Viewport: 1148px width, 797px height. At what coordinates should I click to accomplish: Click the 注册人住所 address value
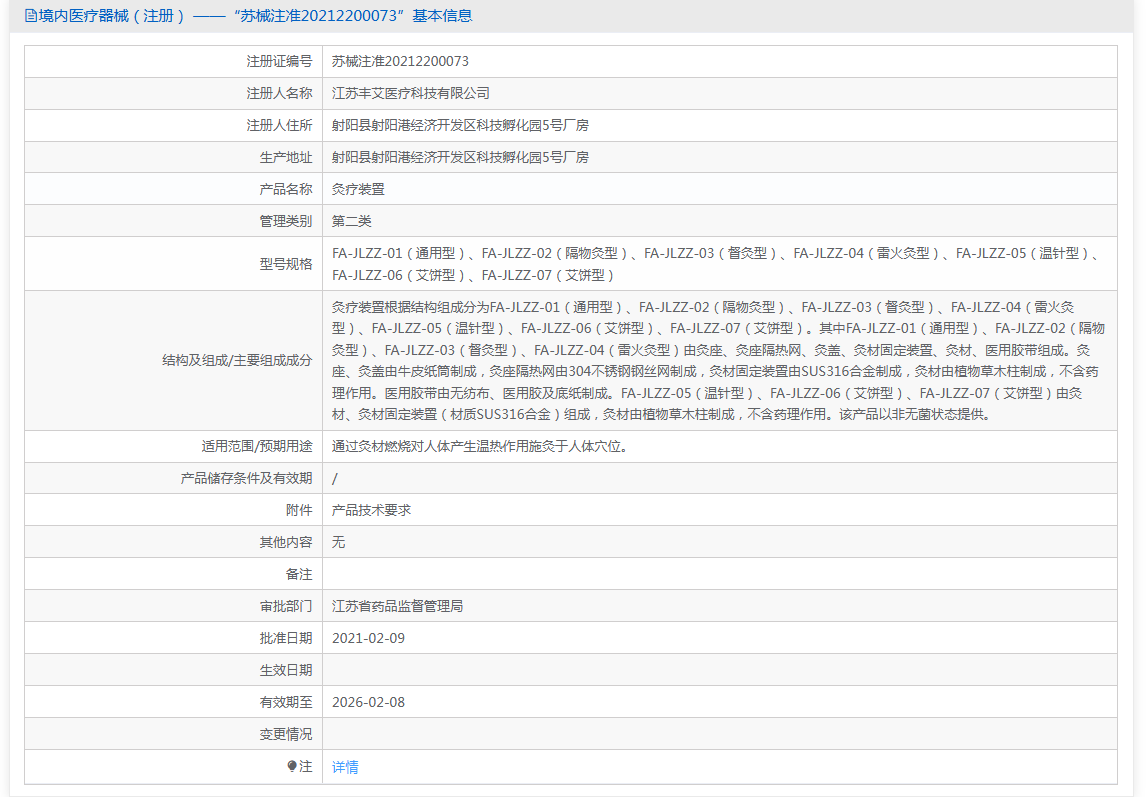coord(461,125)
